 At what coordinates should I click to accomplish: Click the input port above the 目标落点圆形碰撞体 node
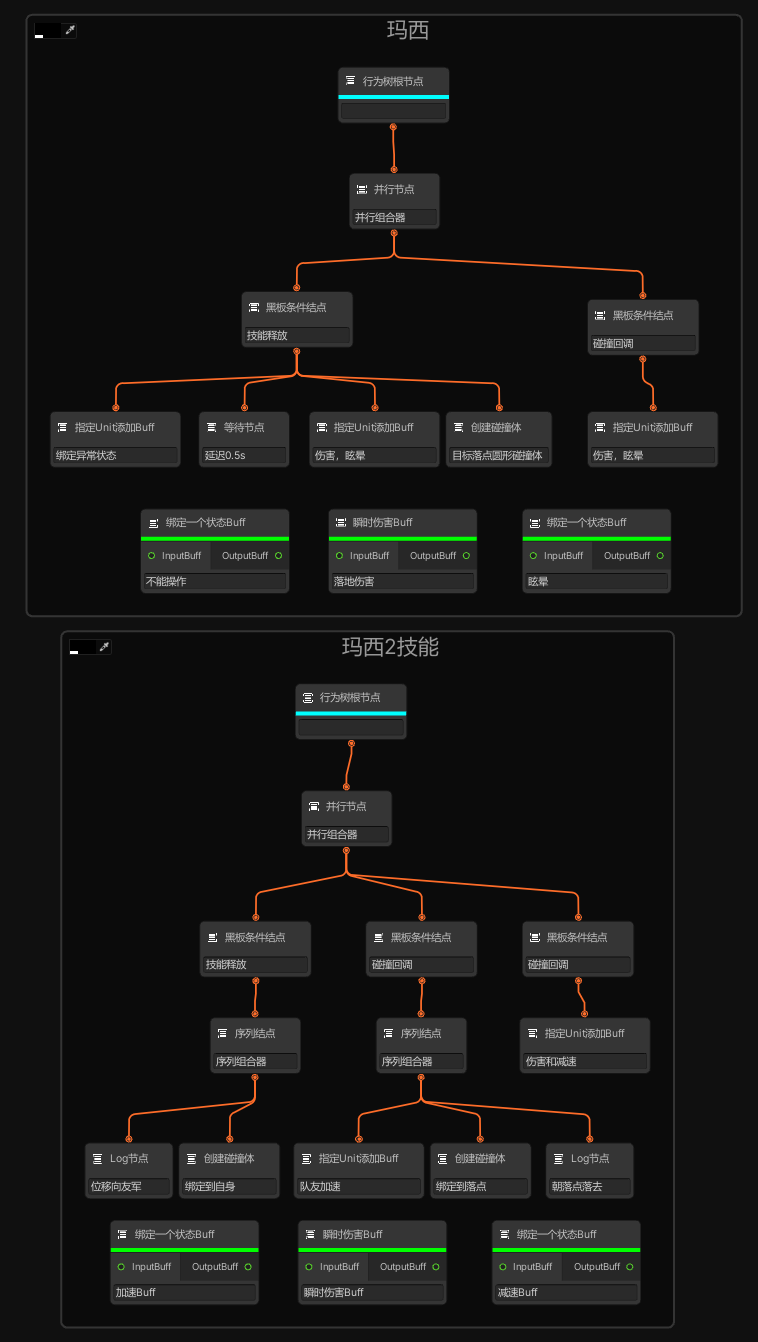click(x=498, y=407)
